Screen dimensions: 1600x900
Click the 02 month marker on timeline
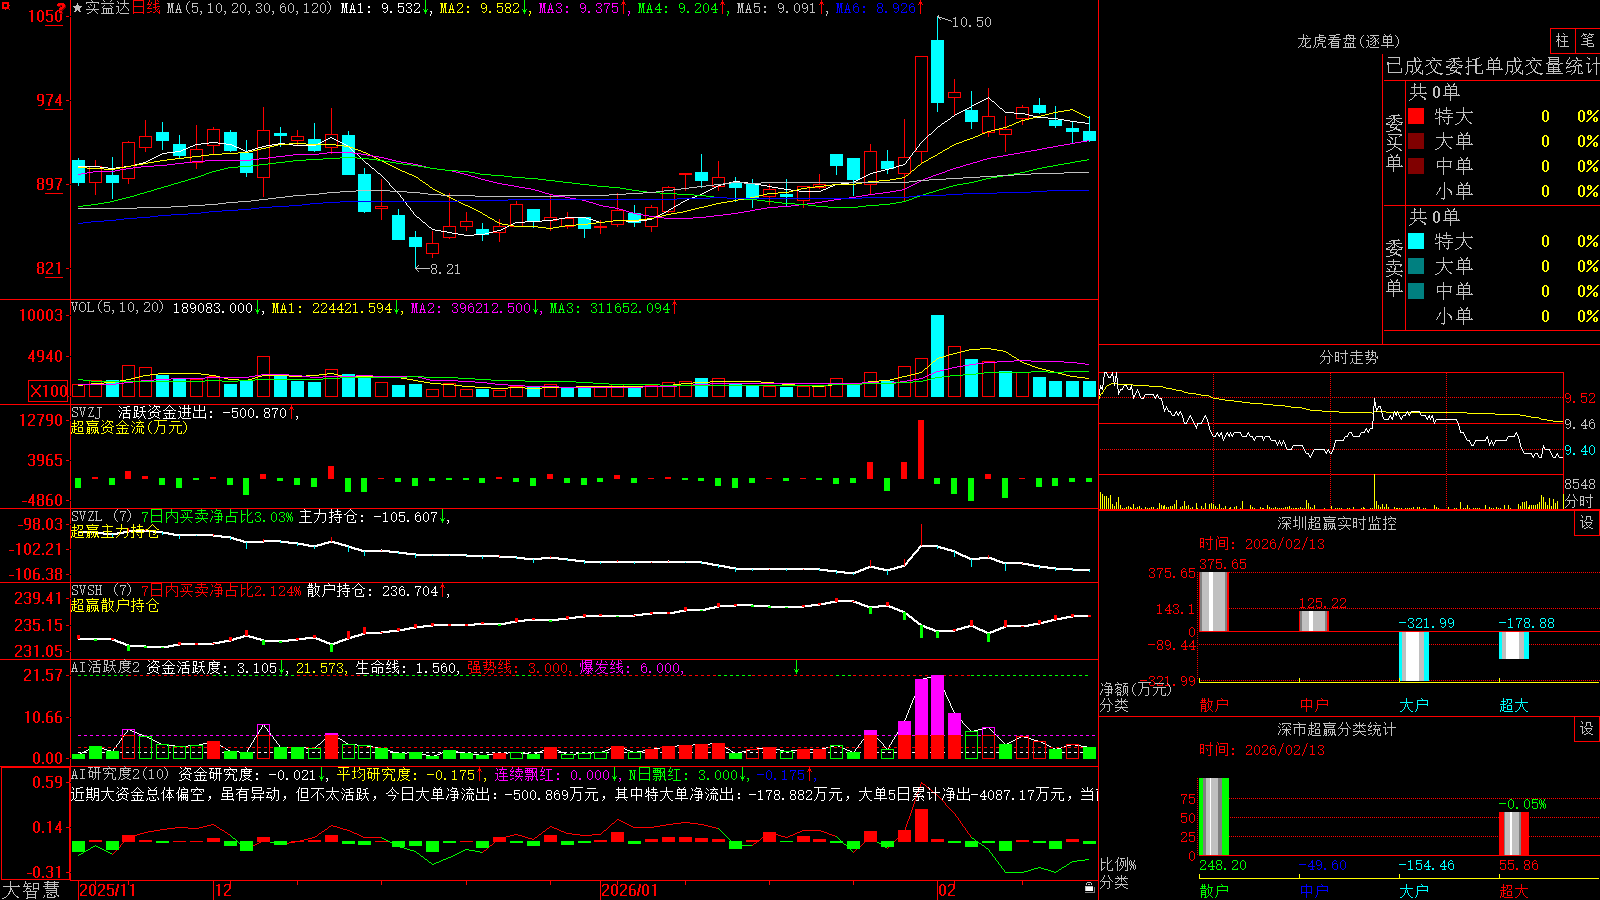point(947,890)
